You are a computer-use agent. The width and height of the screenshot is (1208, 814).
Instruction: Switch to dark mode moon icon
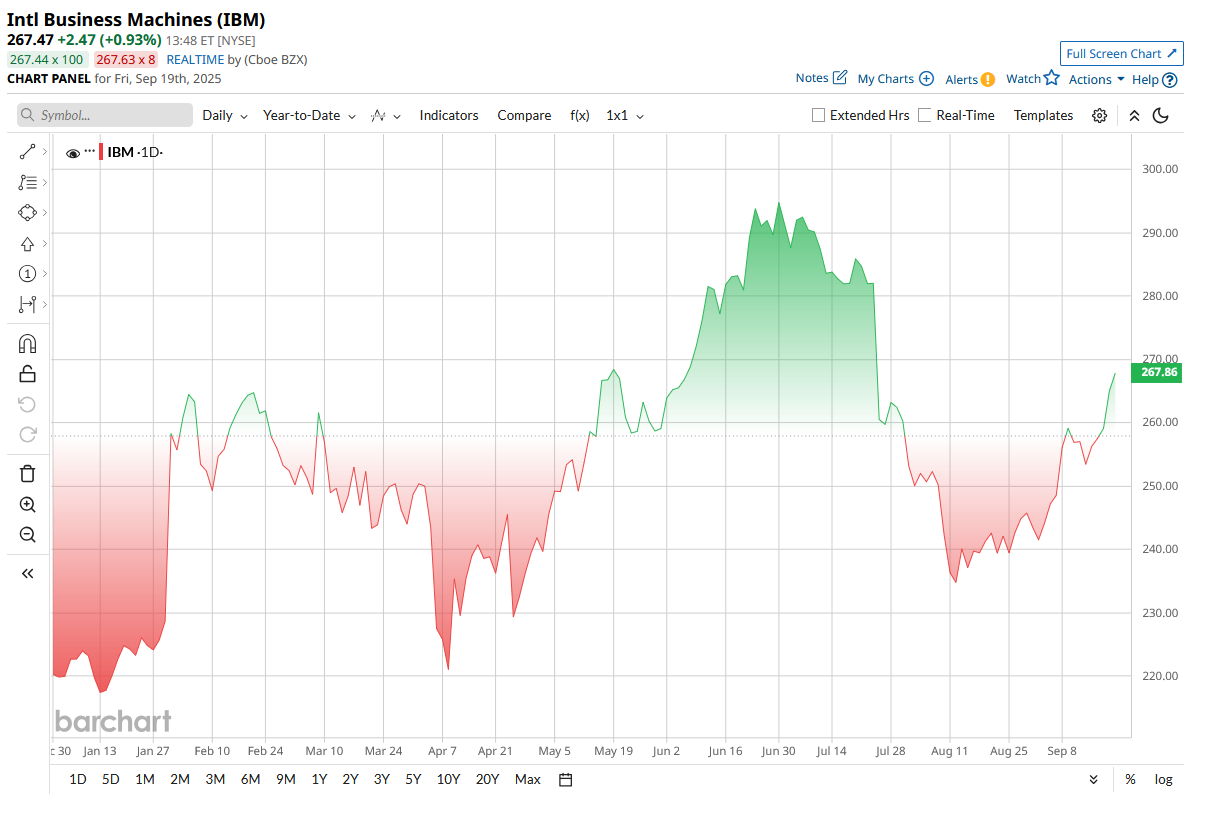pos(1161,116)
